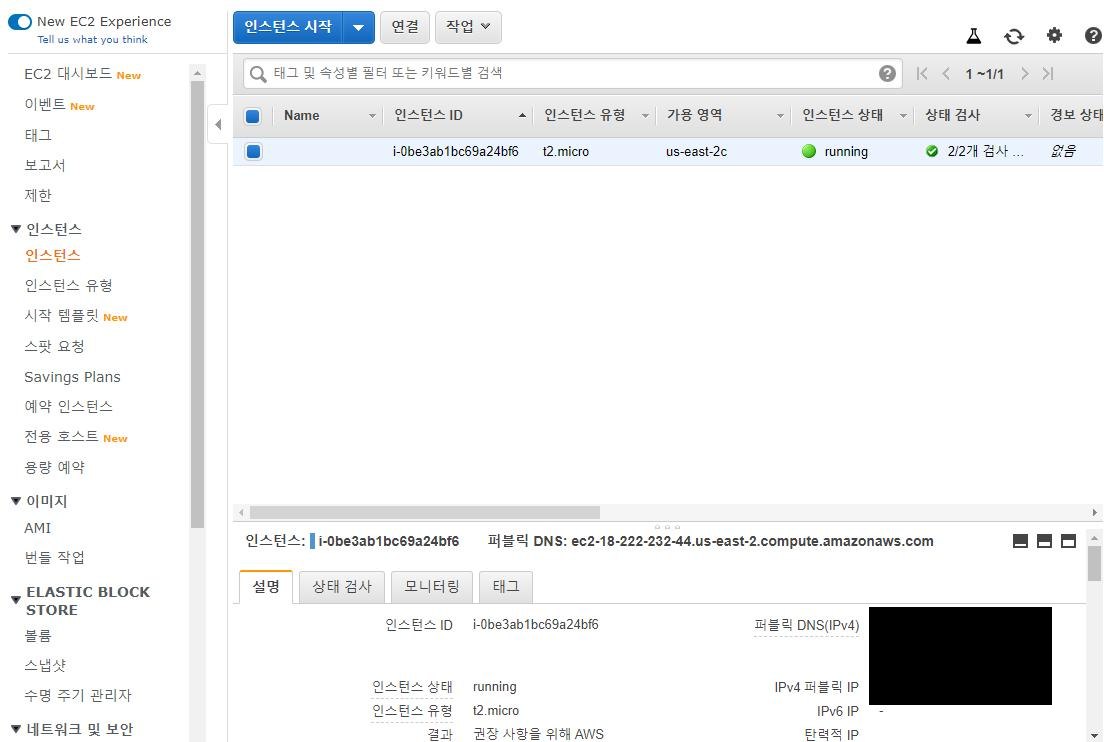This screenshot has width=1104, height=742.
Task: Click the 연결 connect button
Action: pos(405,27)
